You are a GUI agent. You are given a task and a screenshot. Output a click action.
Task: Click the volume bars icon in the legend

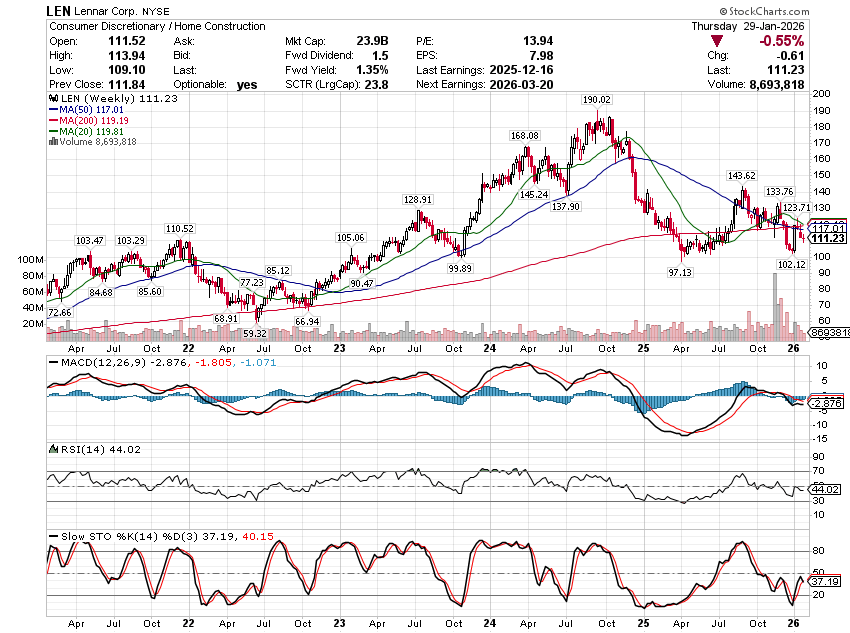[x=53, y=143]
